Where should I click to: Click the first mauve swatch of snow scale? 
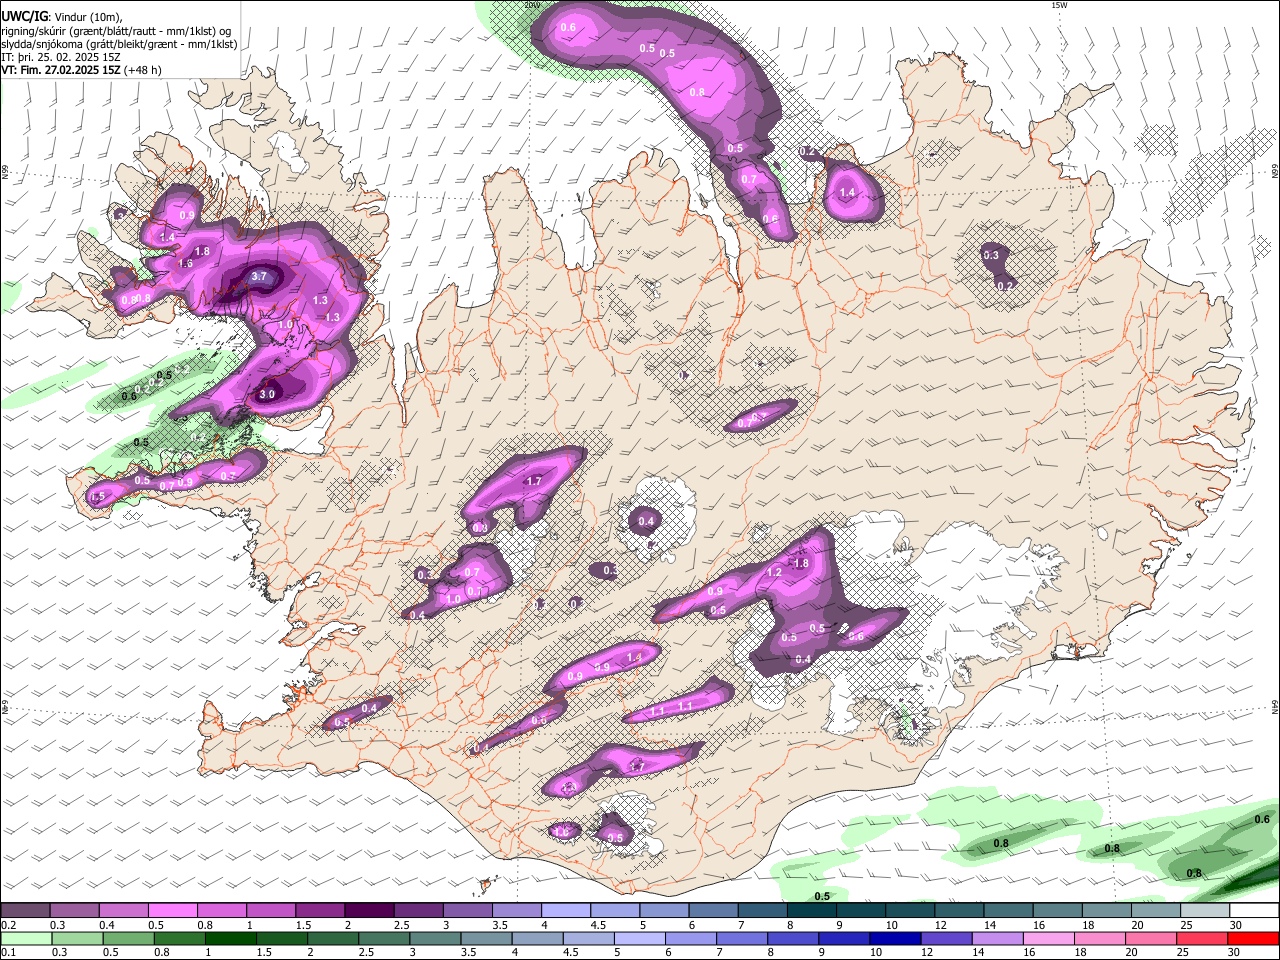pyautogui.click(x=25, y=910)
